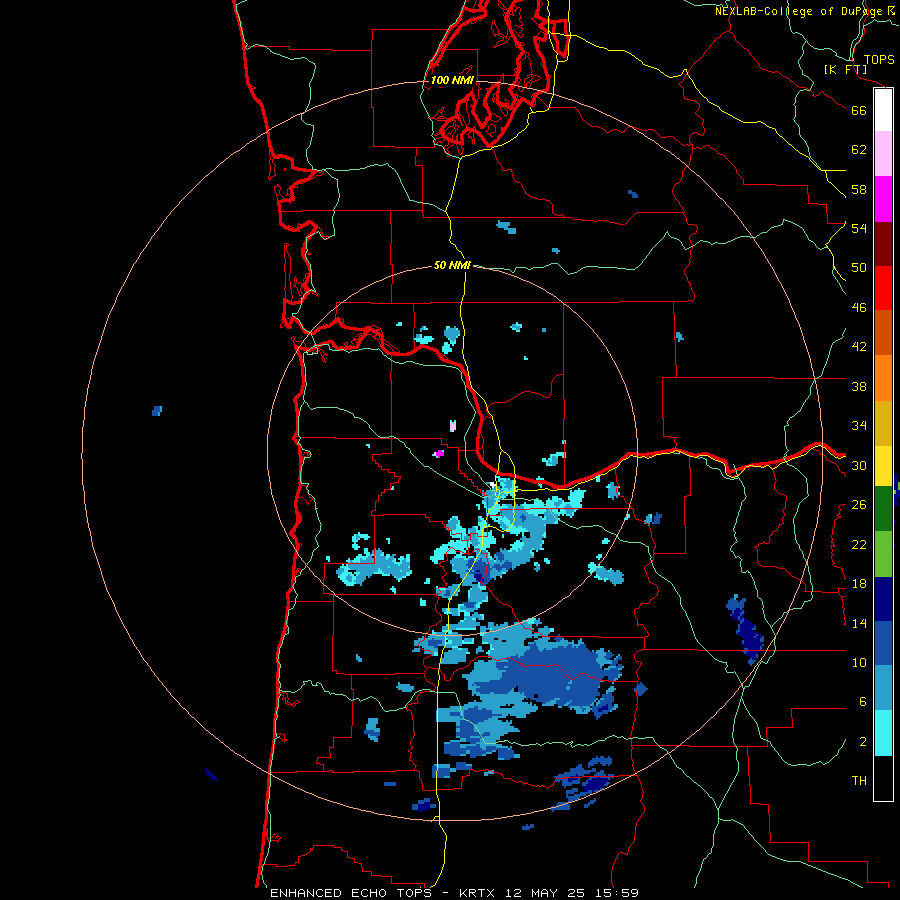The image size is (900, 900).
Task: Click the yellow 30 kft legend swatch
Action: tap(883, 466)
